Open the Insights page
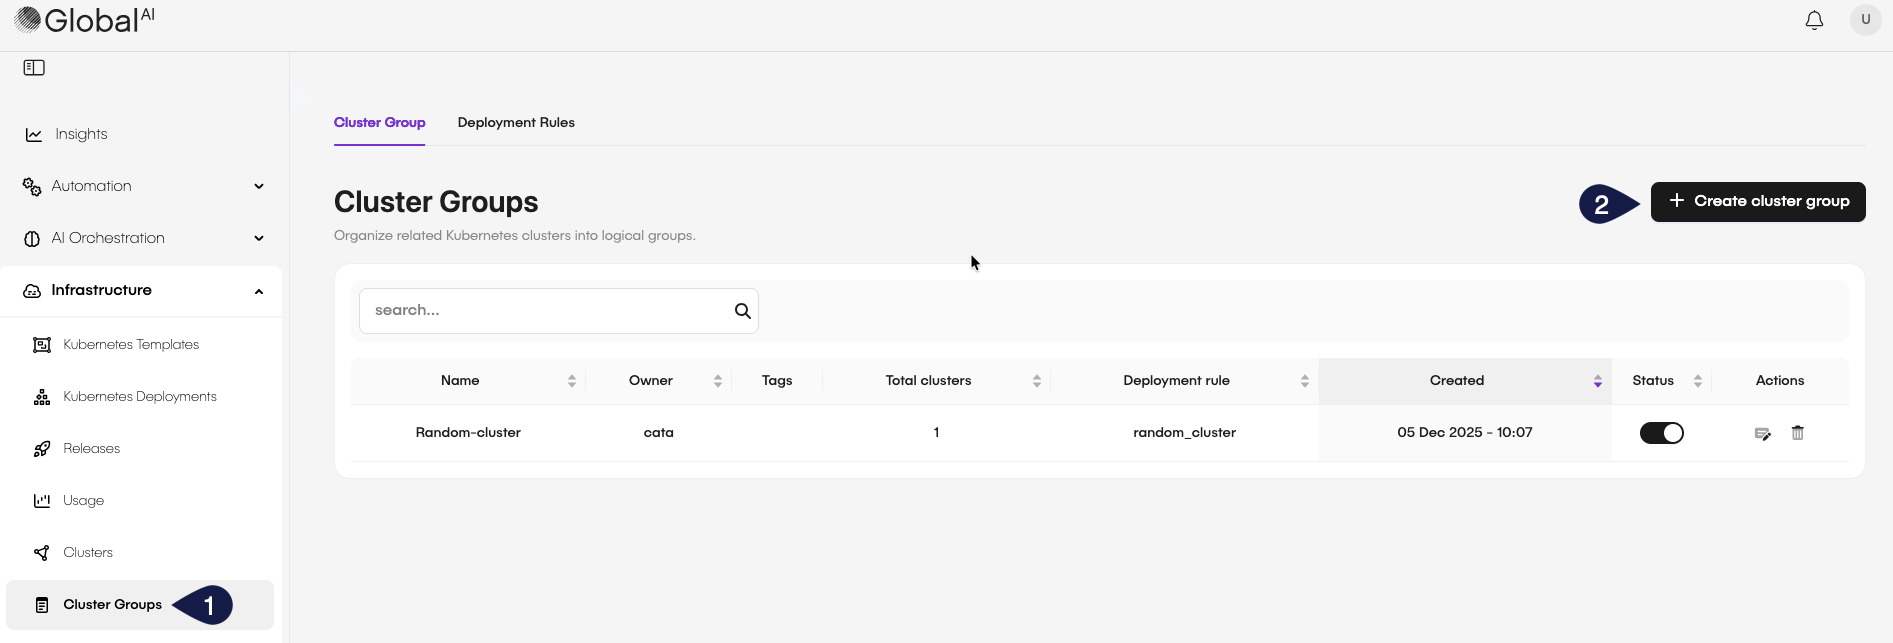The width and height of the screenshot is (1893, 643). (x=80, y=134)
